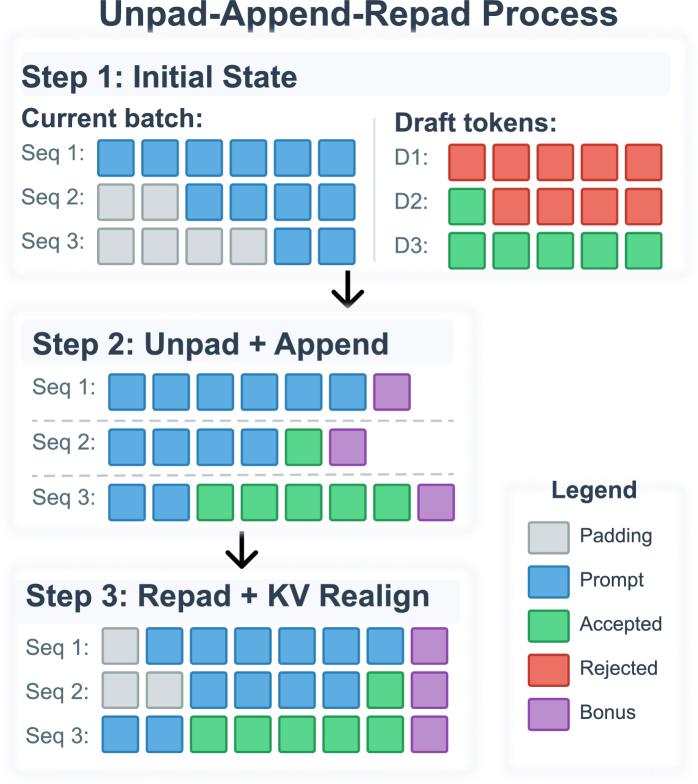The width and height of the screenshot is (698, 784).
Task: Click the 'Step 3: Repad + KV Realign' heading
Action: (x=227, y=596)
